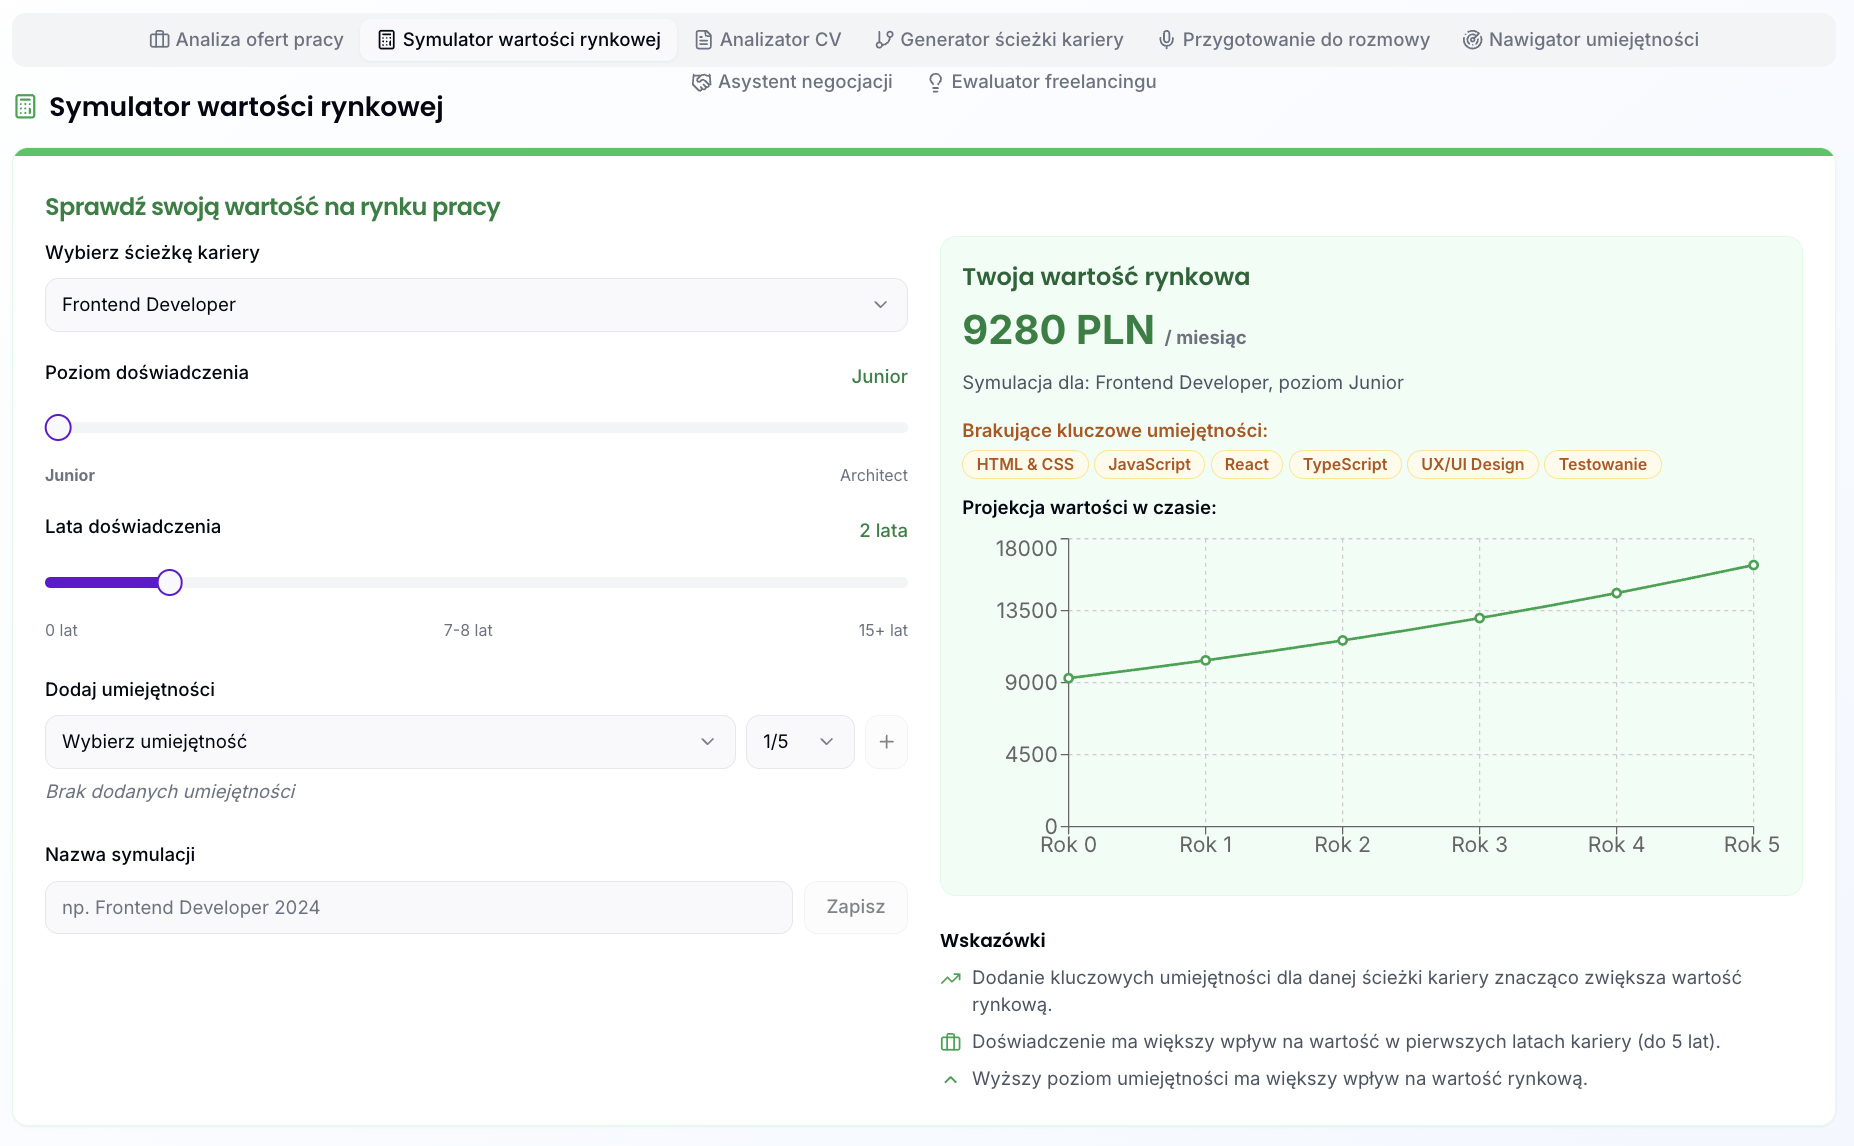Image resolution: width=1854 pixels, height=1146 pixels.
Task: Click the Rok 3 data point on chart
Action: click(x=1480, y=618)
